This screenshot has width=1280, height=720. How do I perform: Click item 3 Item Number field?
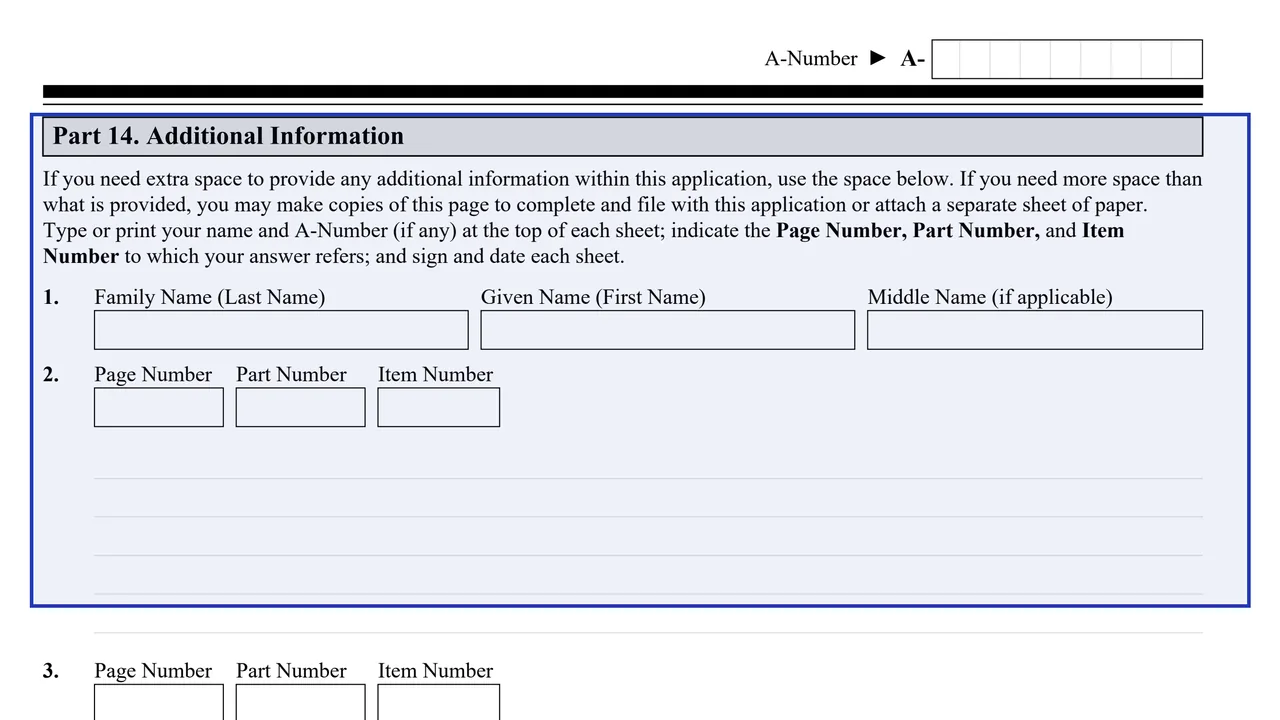coord(439,702)
